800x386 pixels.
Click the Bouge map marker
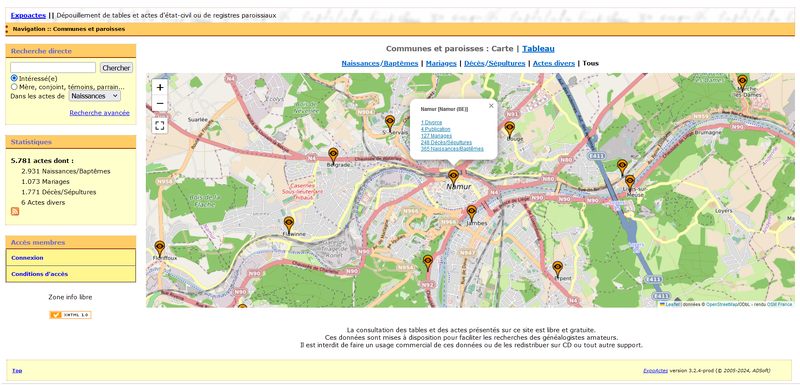(x=509, y=130)
